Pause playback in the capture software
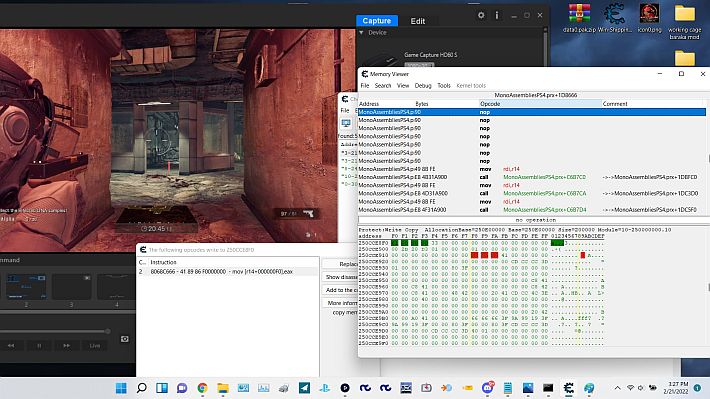 pyautogui.click(x=39, y=346)
